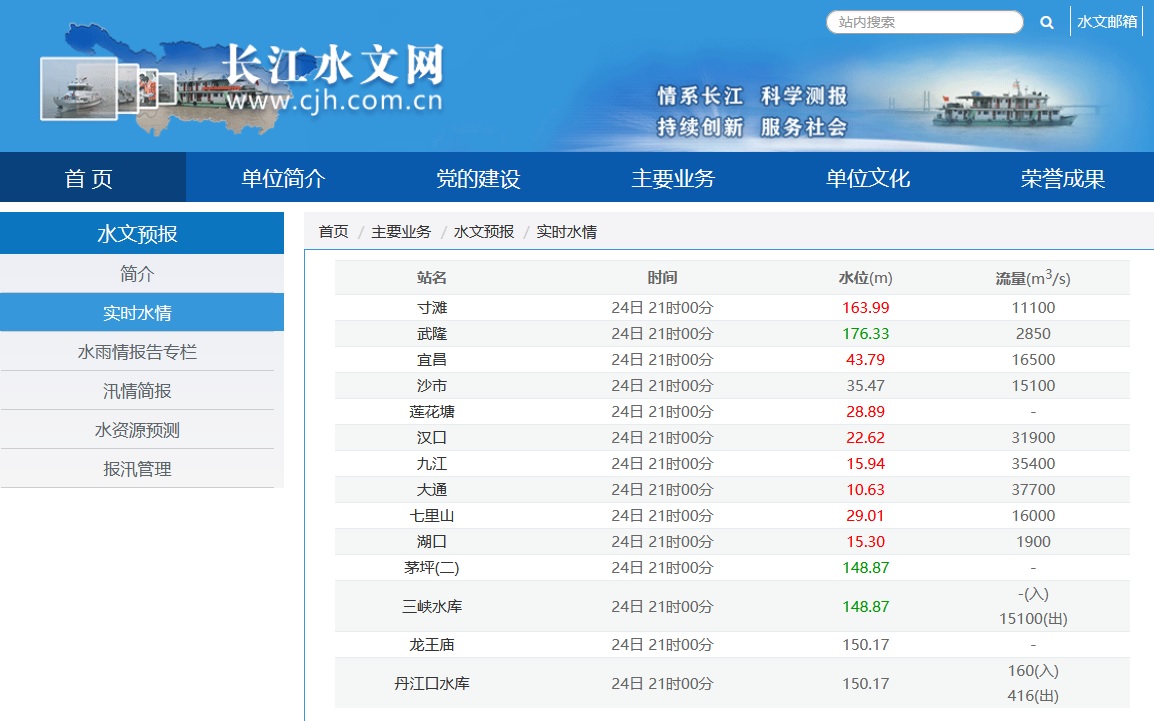Click the 35.47 water level value

[x=866, y=386]
